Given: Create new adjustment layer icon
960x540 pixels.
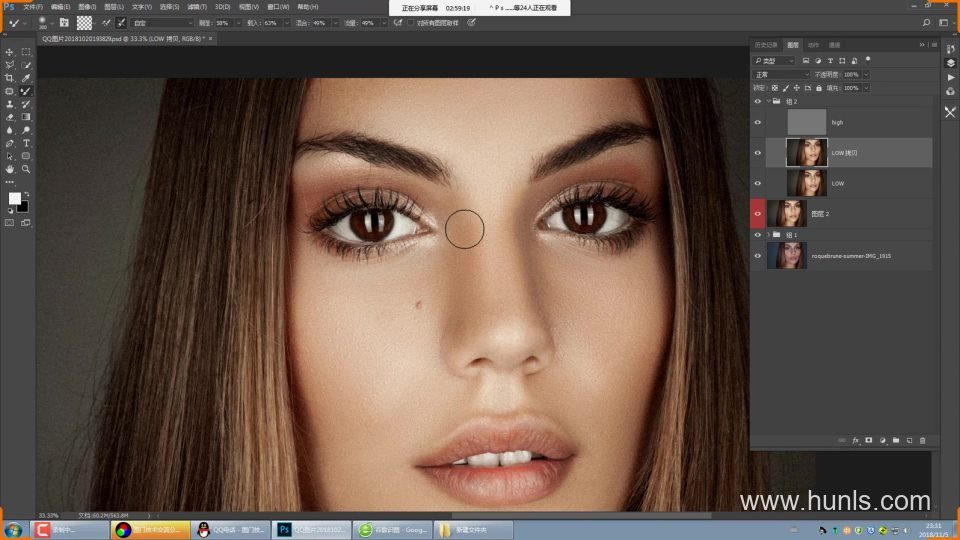Looking at the screenshot, I should [x=882, y=440].
